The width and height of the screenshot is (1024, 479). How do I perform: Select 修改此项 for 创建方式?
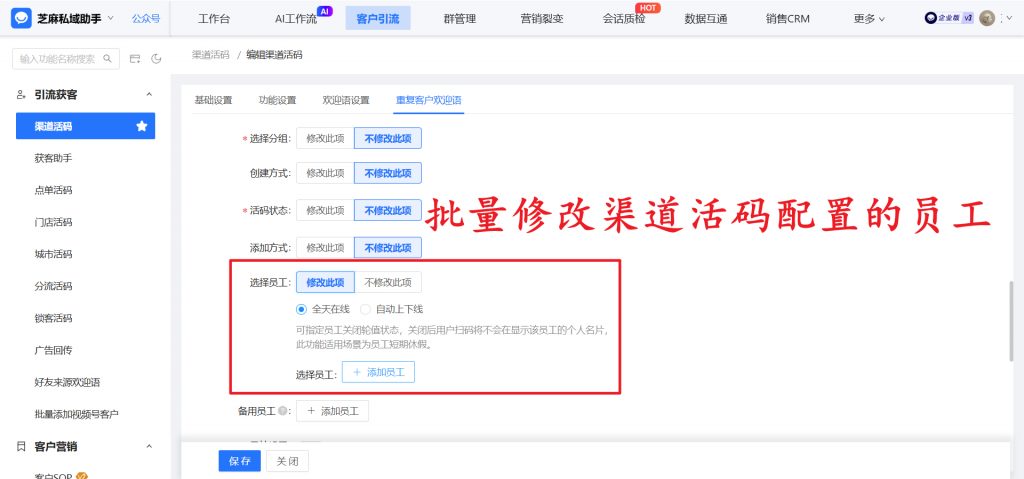(325, 173)
